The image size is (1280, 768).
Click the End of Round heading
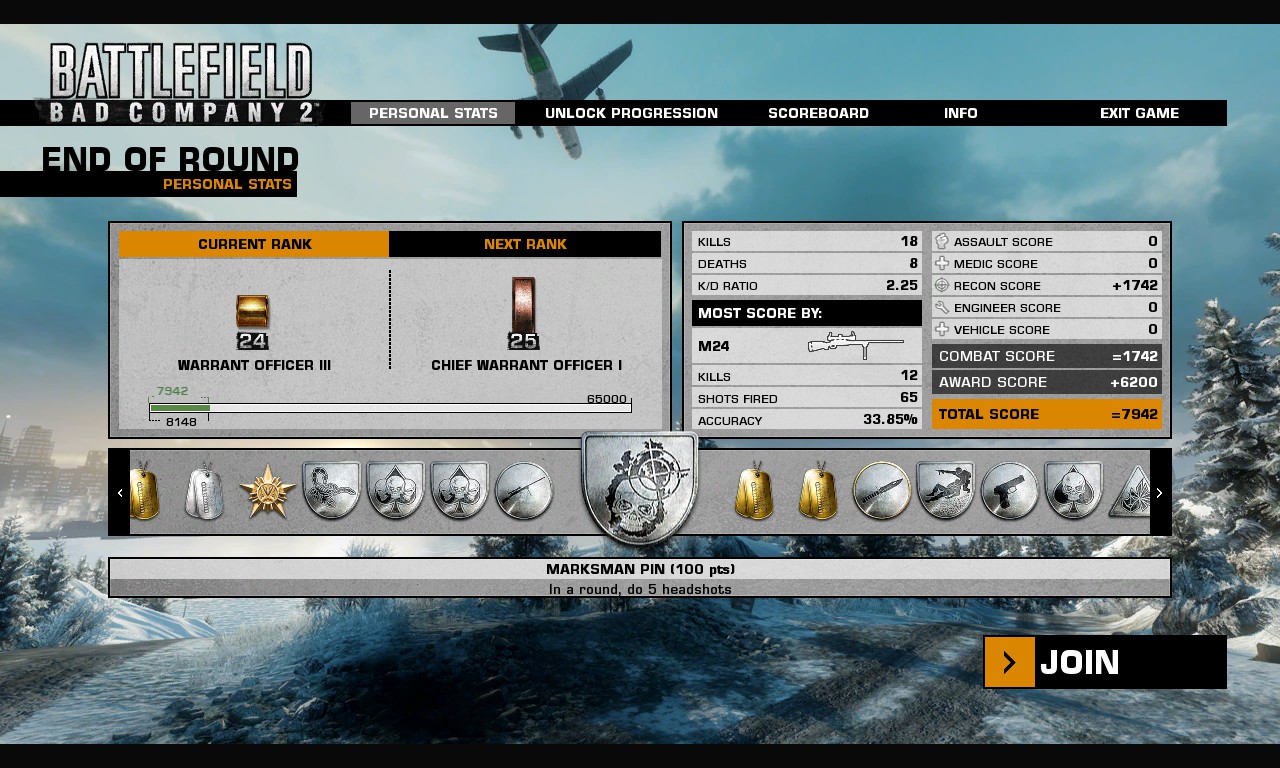pyautogui.click(x=170, y=160)
